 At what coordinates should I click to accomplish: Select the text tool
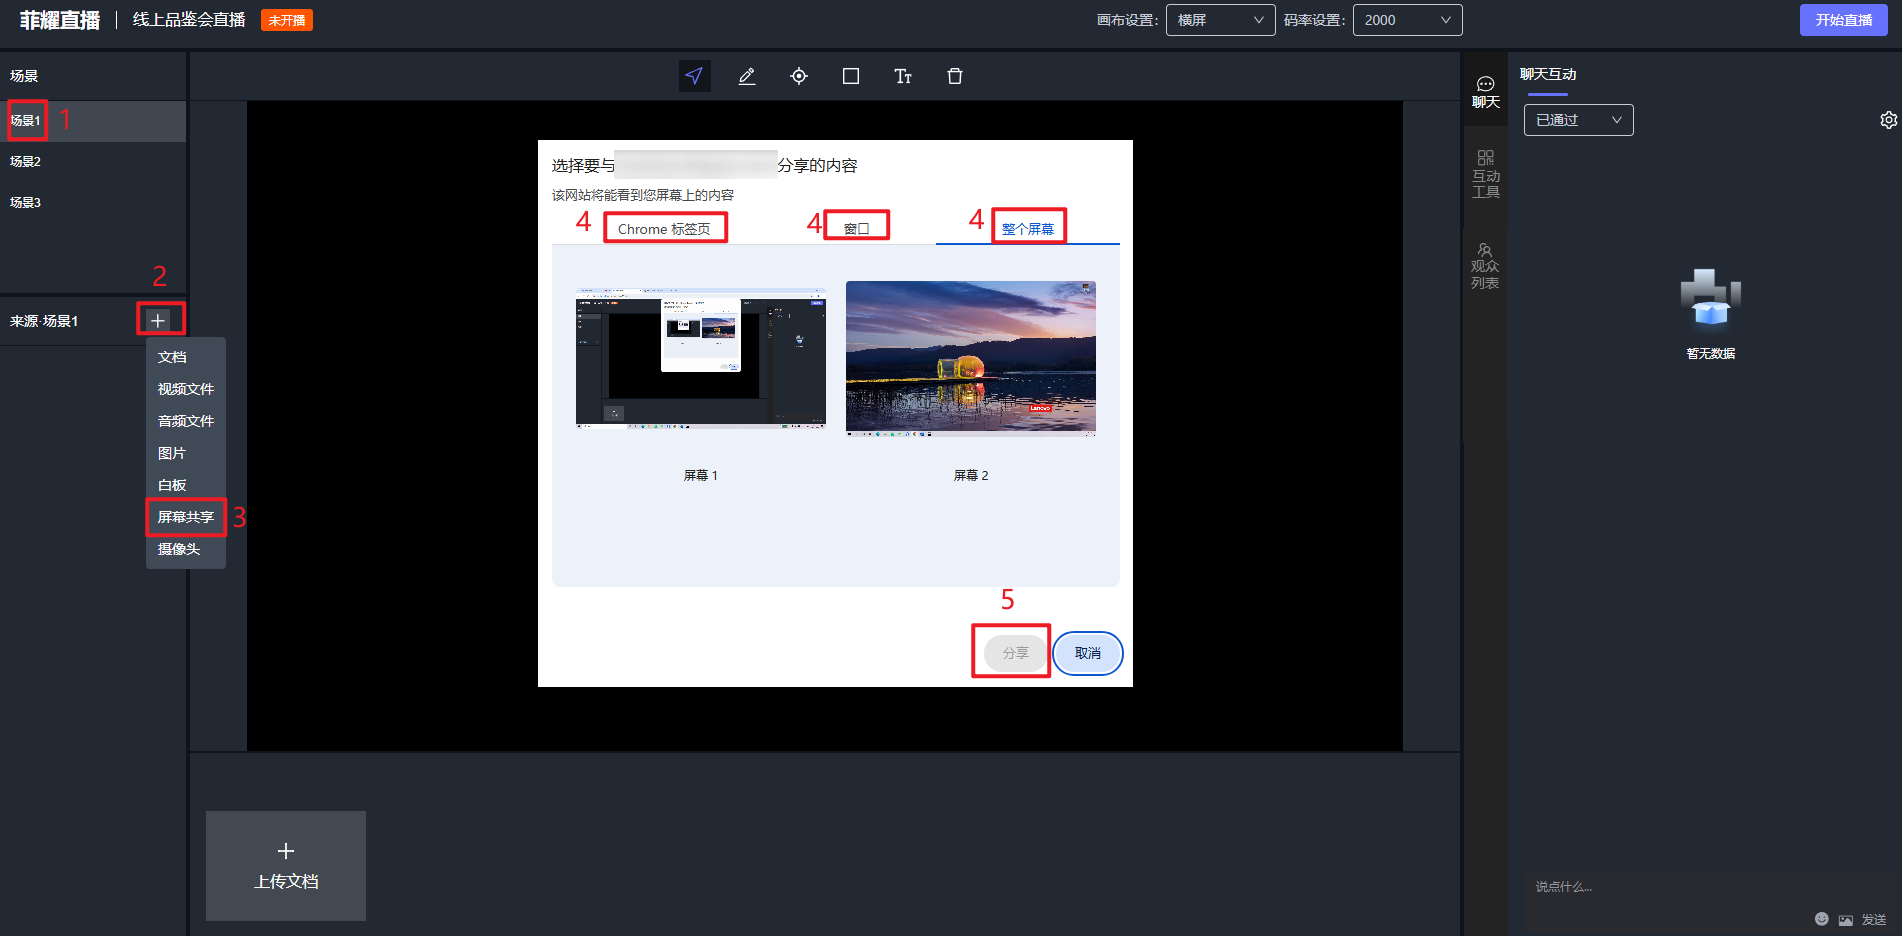coord(903,76)
